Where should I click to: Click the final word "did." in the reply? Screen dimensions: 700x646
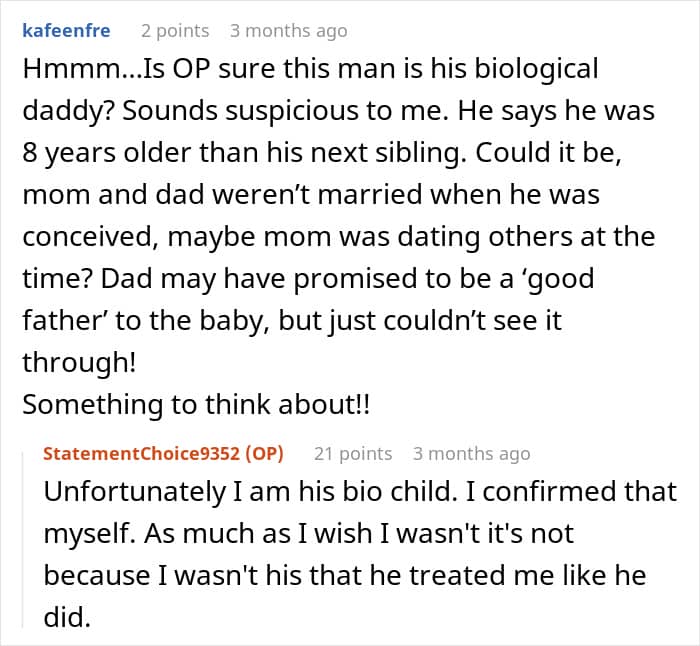(x=67, y=617)
